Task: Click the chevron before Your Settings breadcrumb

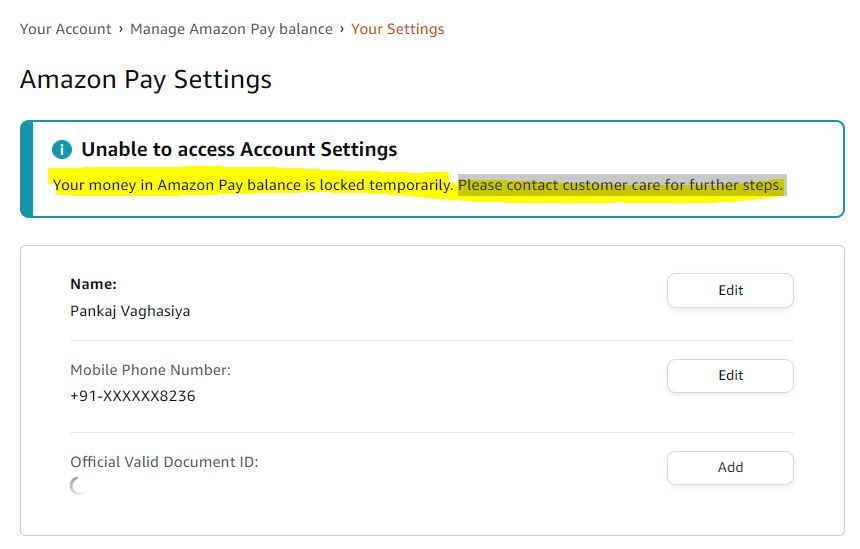Action: click(342, 29)
